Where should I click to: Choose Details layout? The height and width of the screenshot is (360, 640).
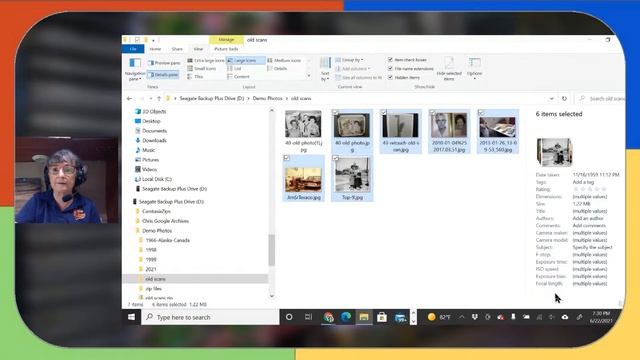point(277,69)
